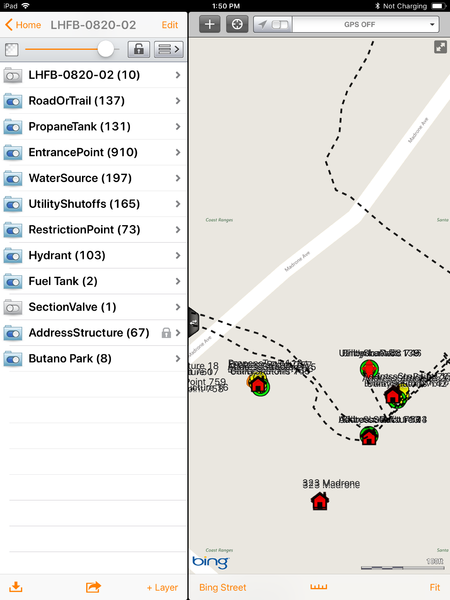Viewport: 450px width, 600px height.
Task: Tap the project title LHFB-0820-02
Action: (93, 25)
